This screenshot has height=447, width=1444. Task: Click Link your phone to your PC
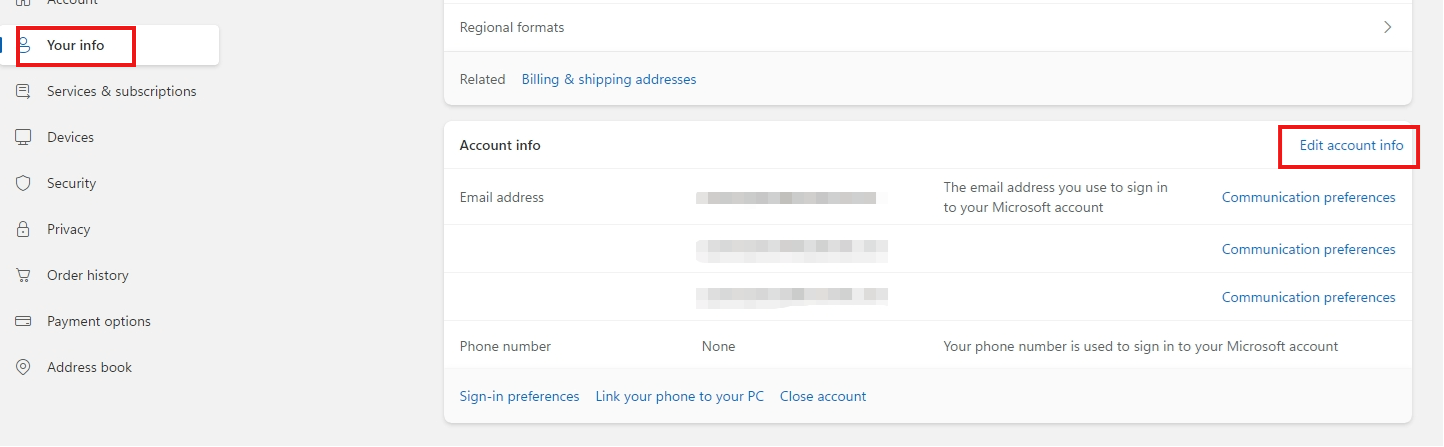(679, 396)
